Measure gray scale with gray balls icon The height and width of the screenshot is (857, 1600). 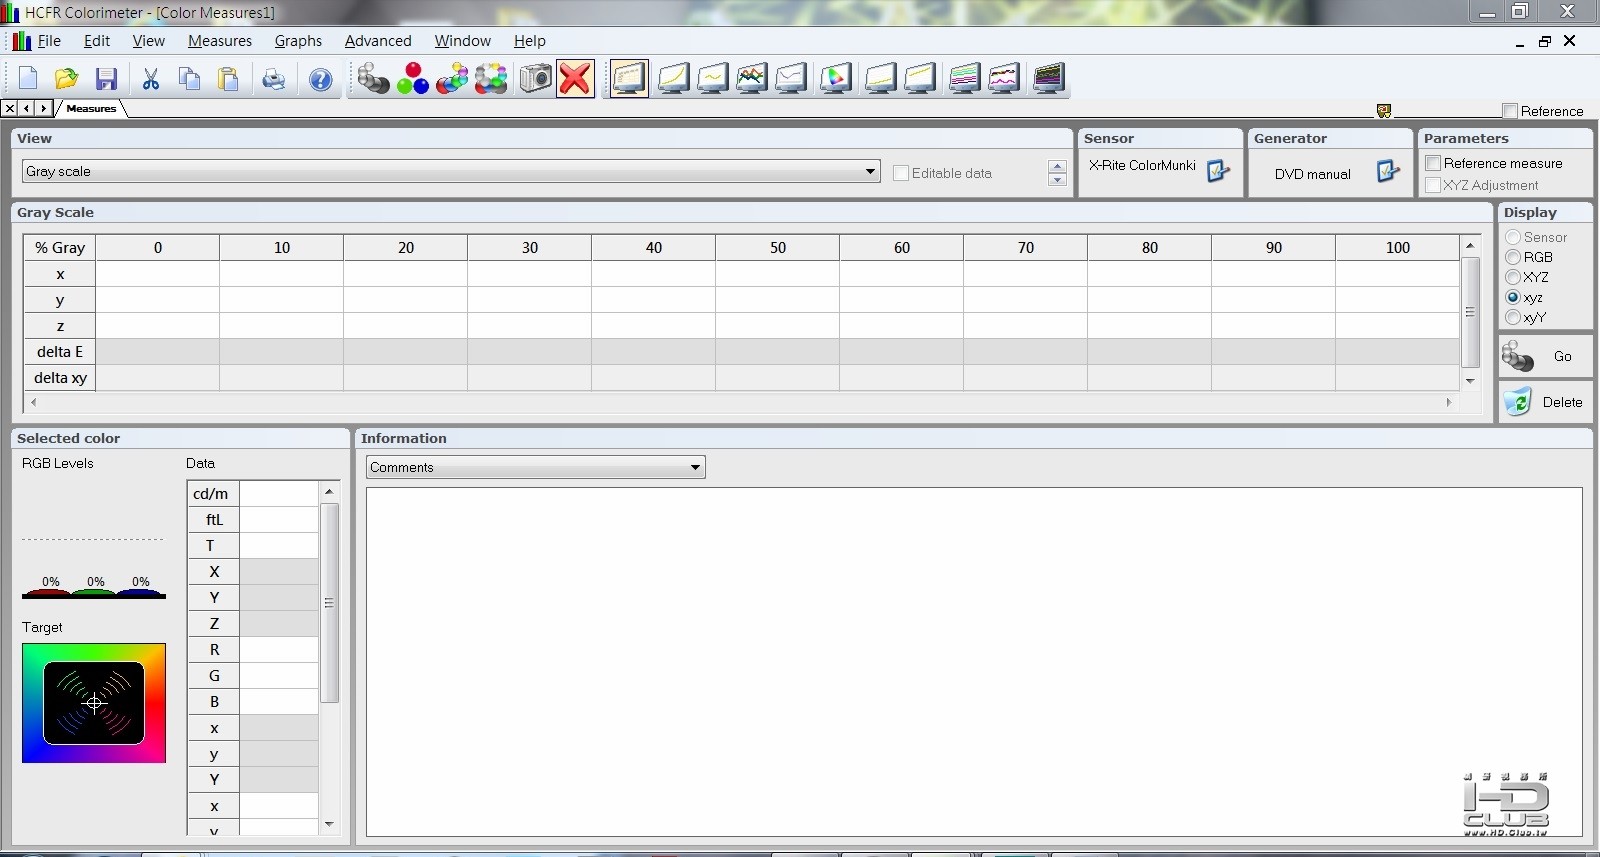coord(373,79)
